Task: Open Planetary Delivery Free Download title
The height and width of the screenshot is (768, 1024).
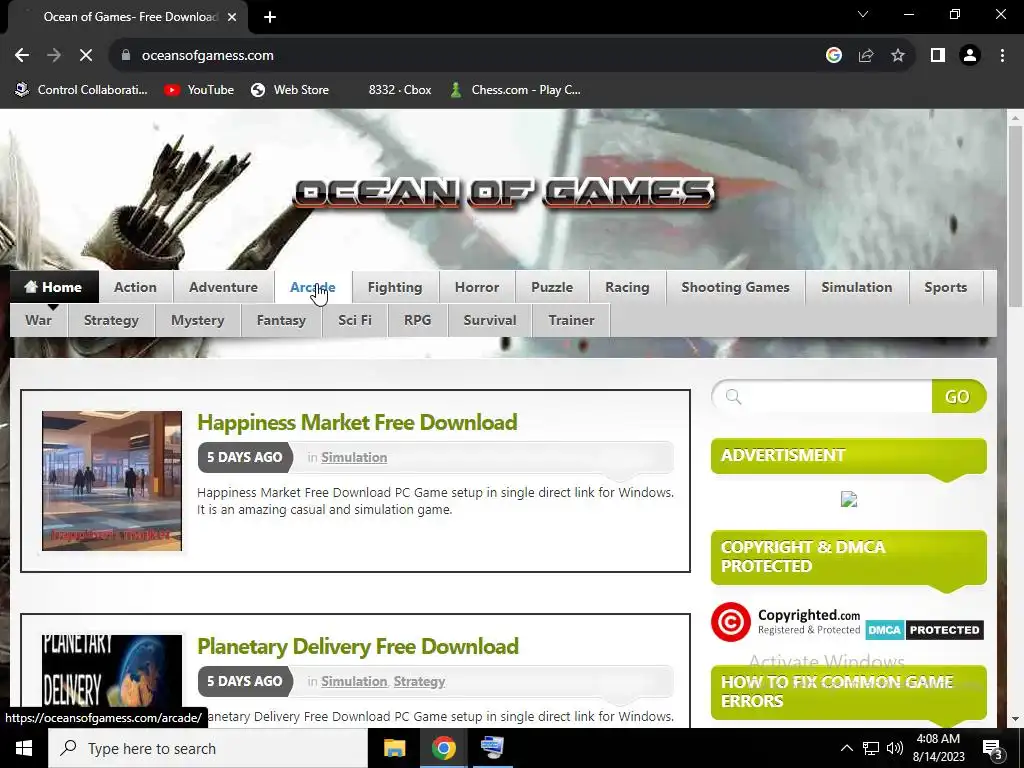Action: [x=358, y=647]
